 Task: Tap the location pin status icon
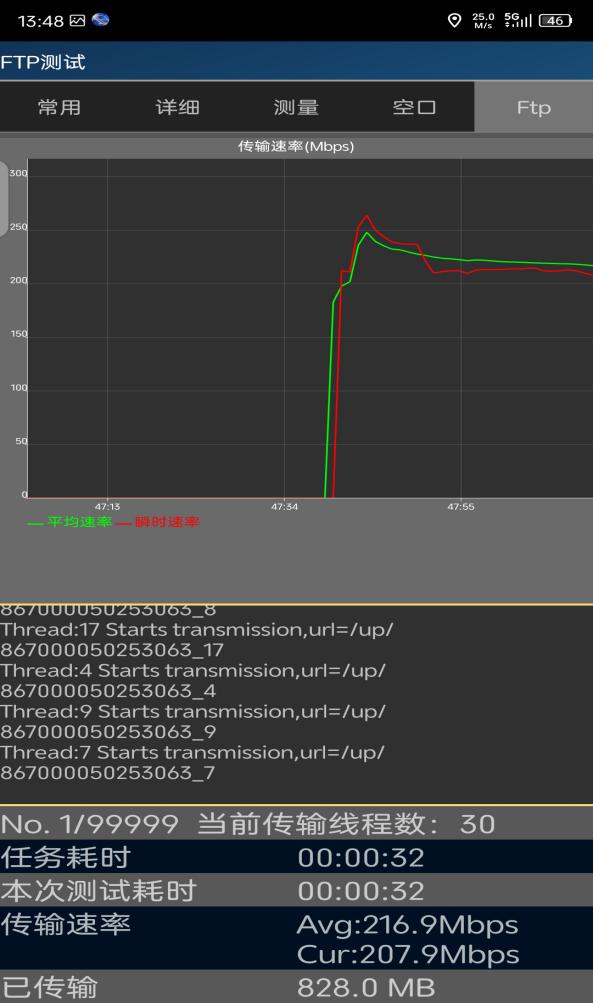click(454, 20)
